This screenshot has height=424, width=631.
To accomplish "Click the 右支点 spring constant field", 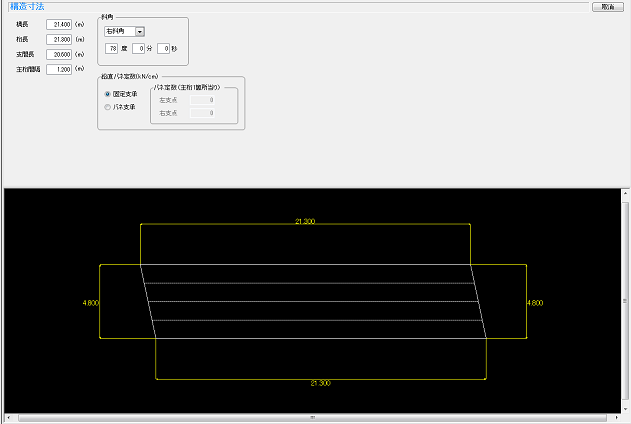I will click(x=202, y=113).
